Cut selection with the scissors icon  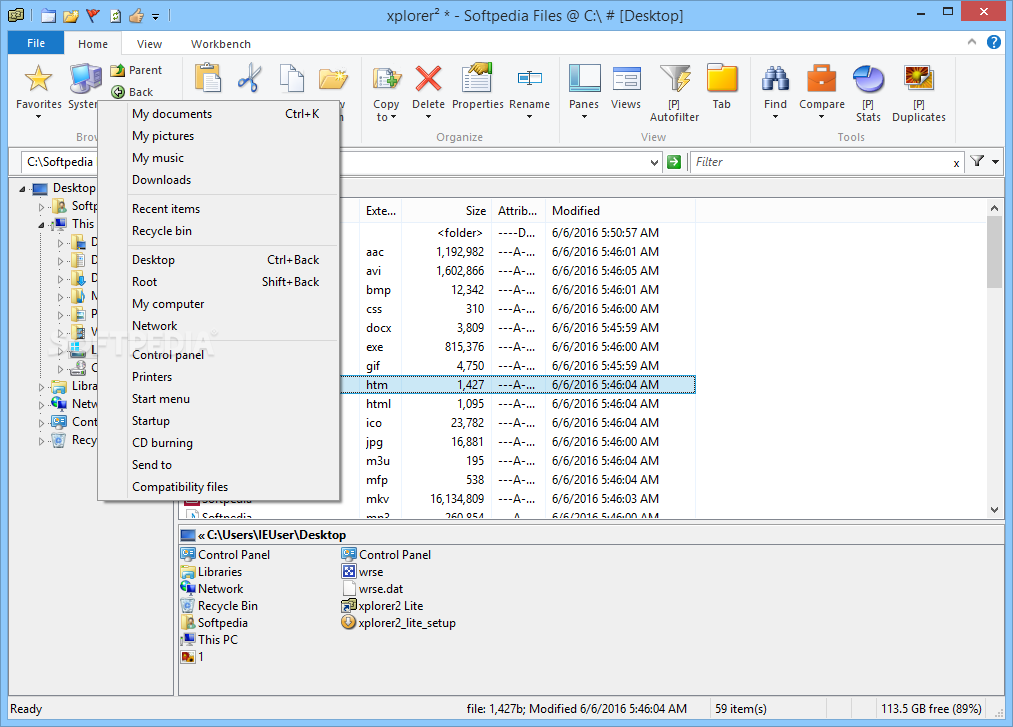[250, 78]
